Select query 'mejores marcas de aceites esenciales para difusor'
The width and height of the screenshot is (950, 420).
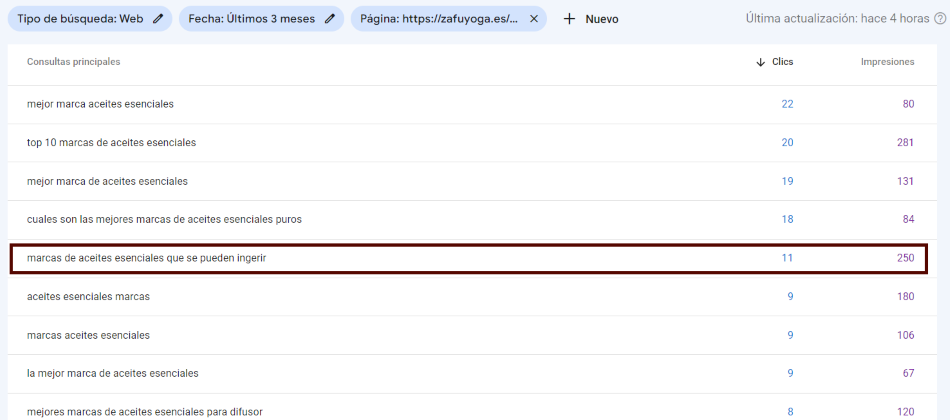coord(145,412)
